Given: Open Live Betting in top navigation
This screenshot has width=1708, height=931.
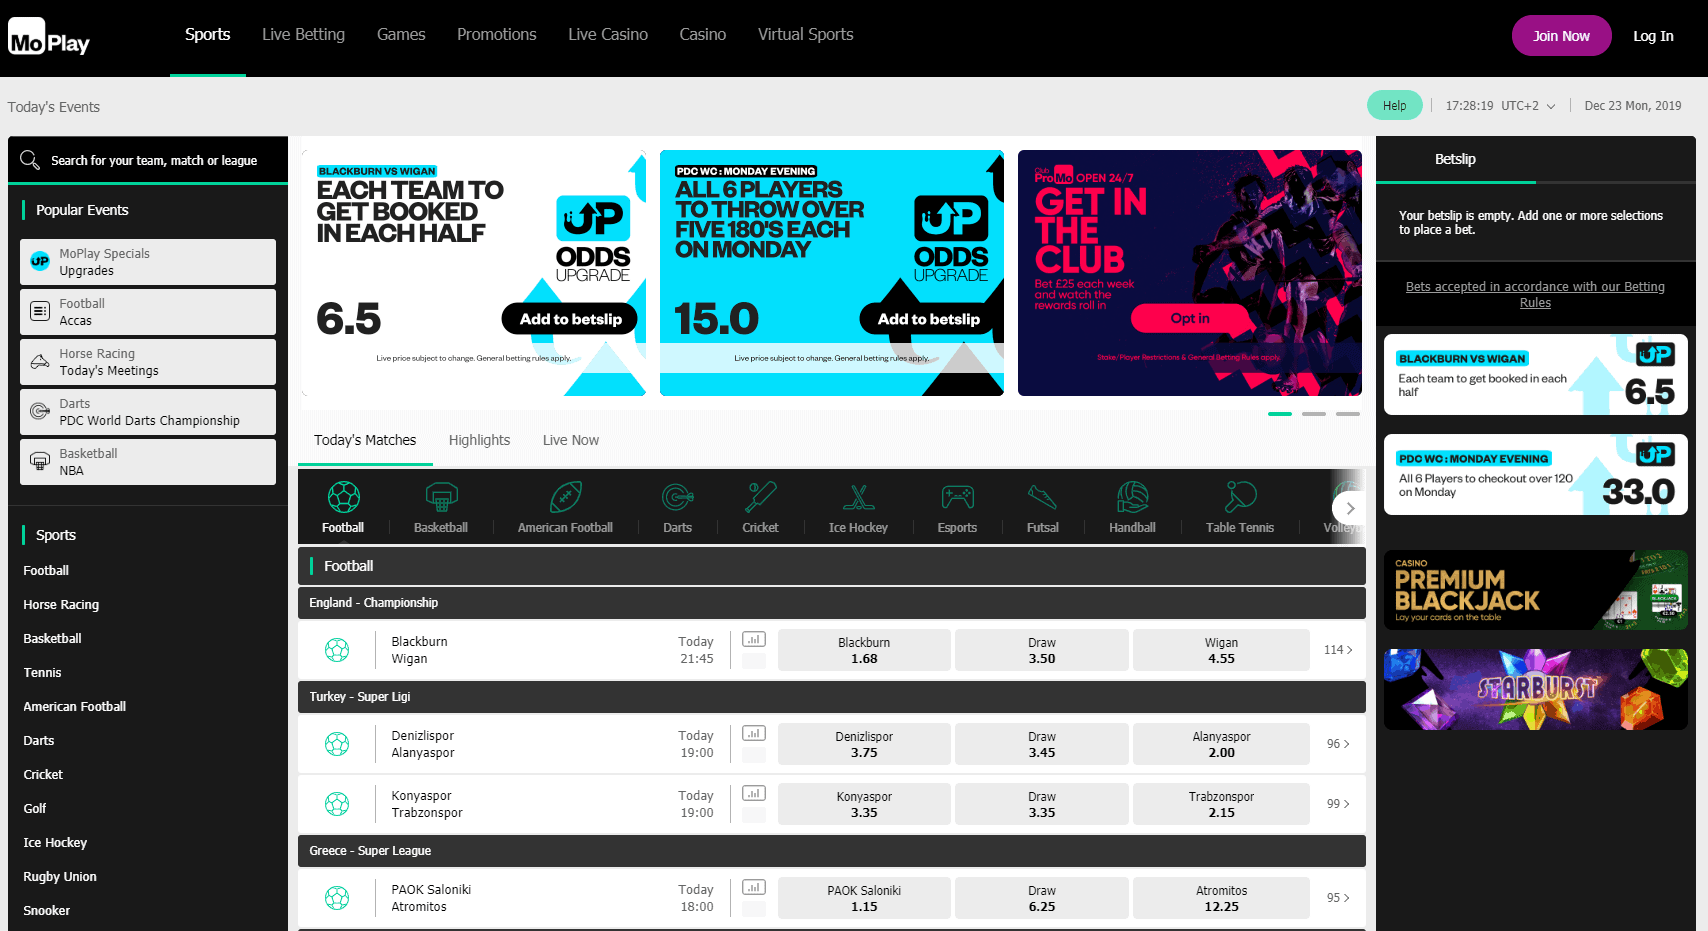Looking at the screenshot, I should 303,35.
